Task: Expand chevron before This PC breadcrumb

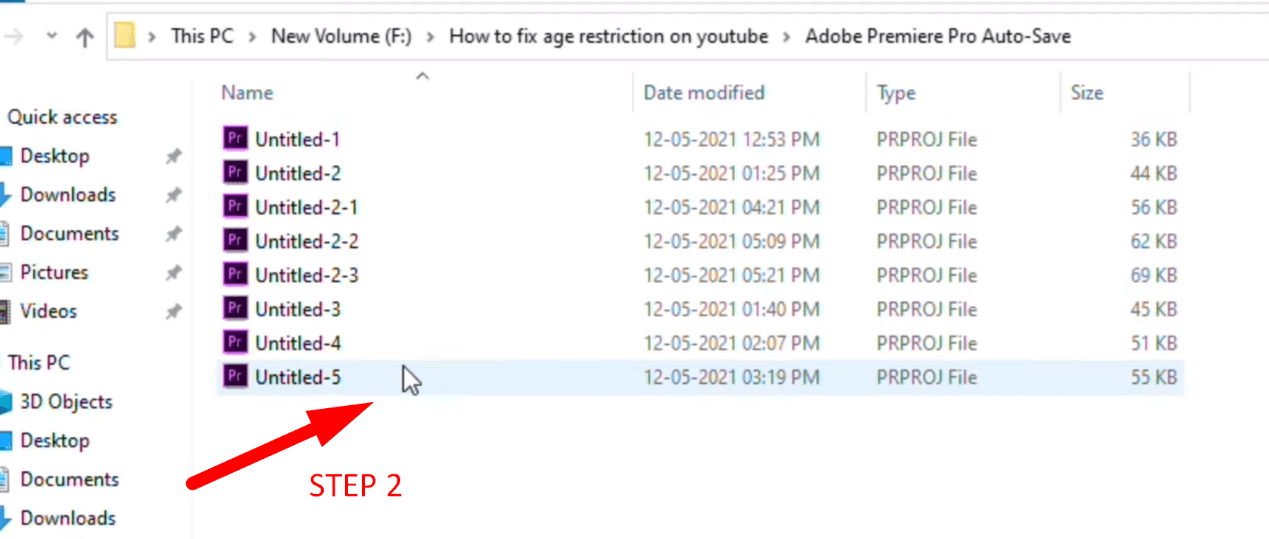Action: coord(153,36)
